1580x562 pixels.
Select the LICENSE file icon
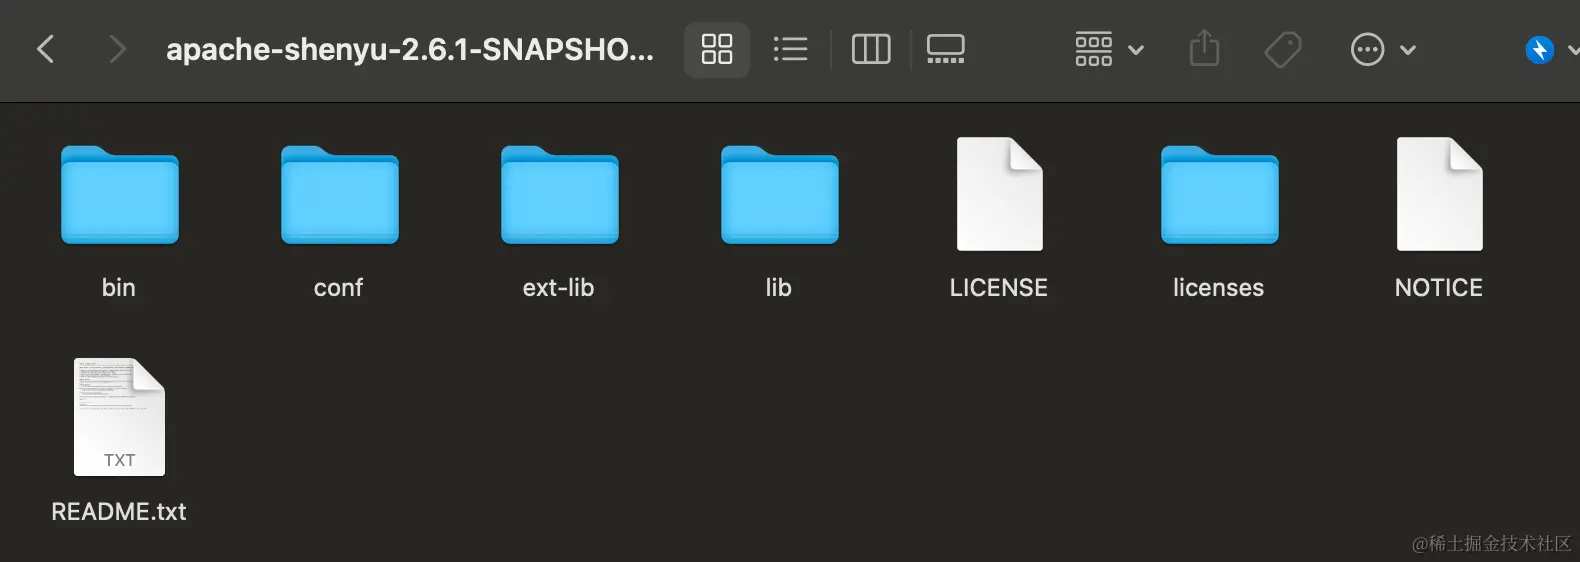[1000, 194]
